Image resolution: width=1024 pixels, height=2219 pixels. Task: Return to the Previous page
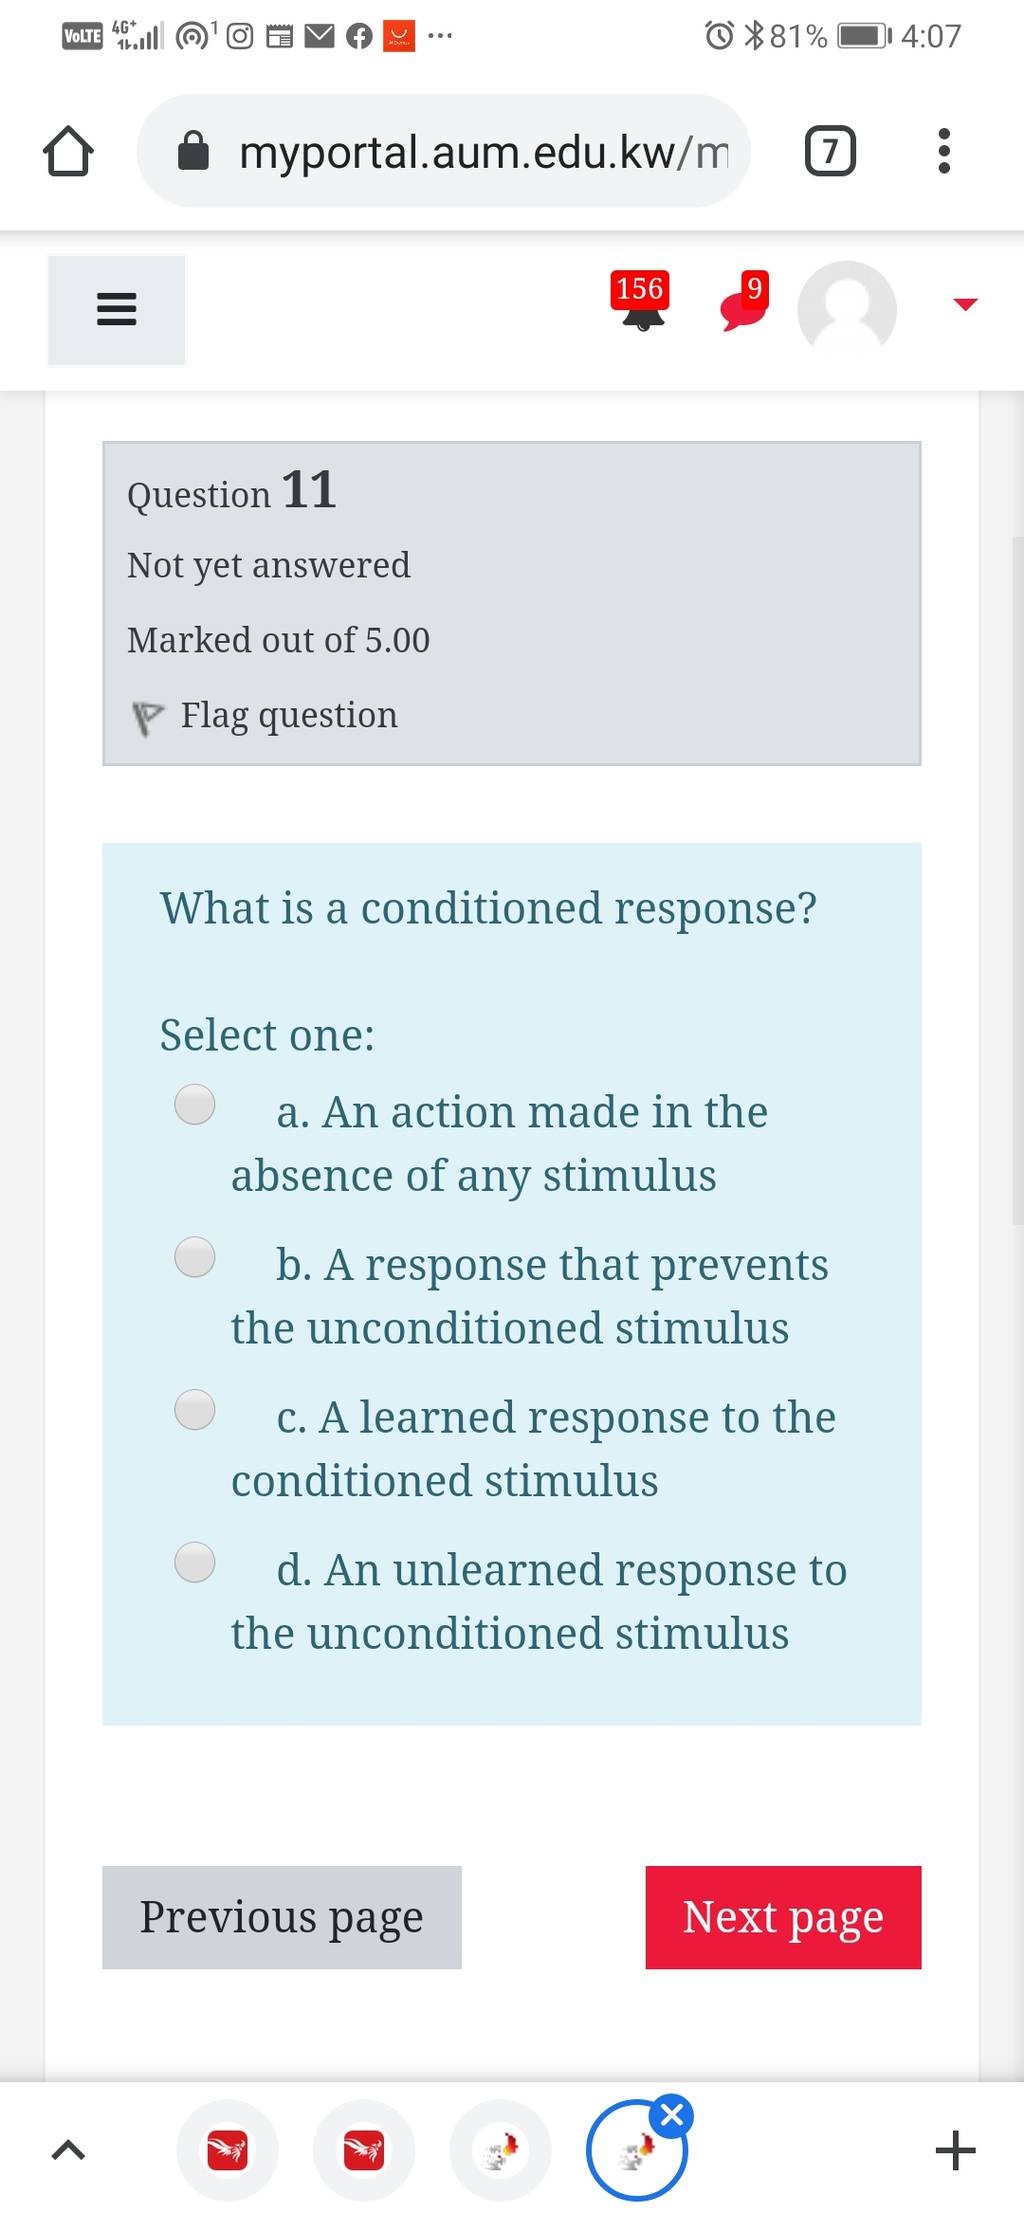pyautogui.click(x=282, y=1917)
